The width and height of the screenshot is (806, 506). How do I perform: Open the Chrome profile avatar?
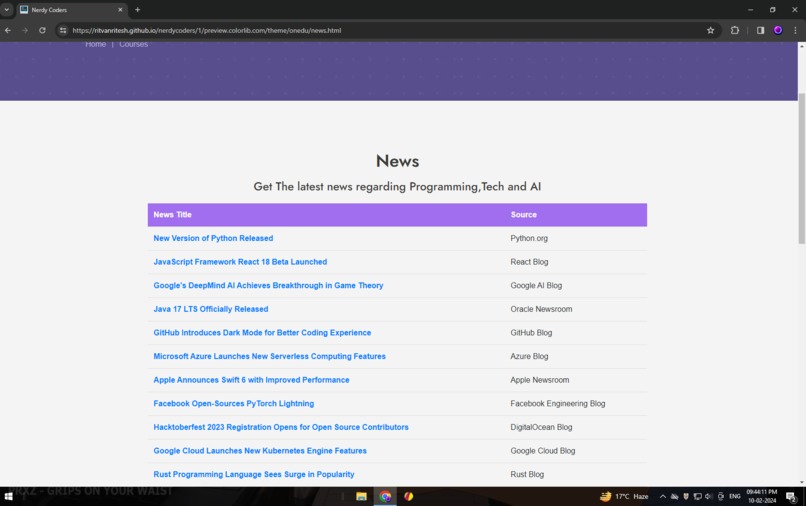click(x=778, y=30)
